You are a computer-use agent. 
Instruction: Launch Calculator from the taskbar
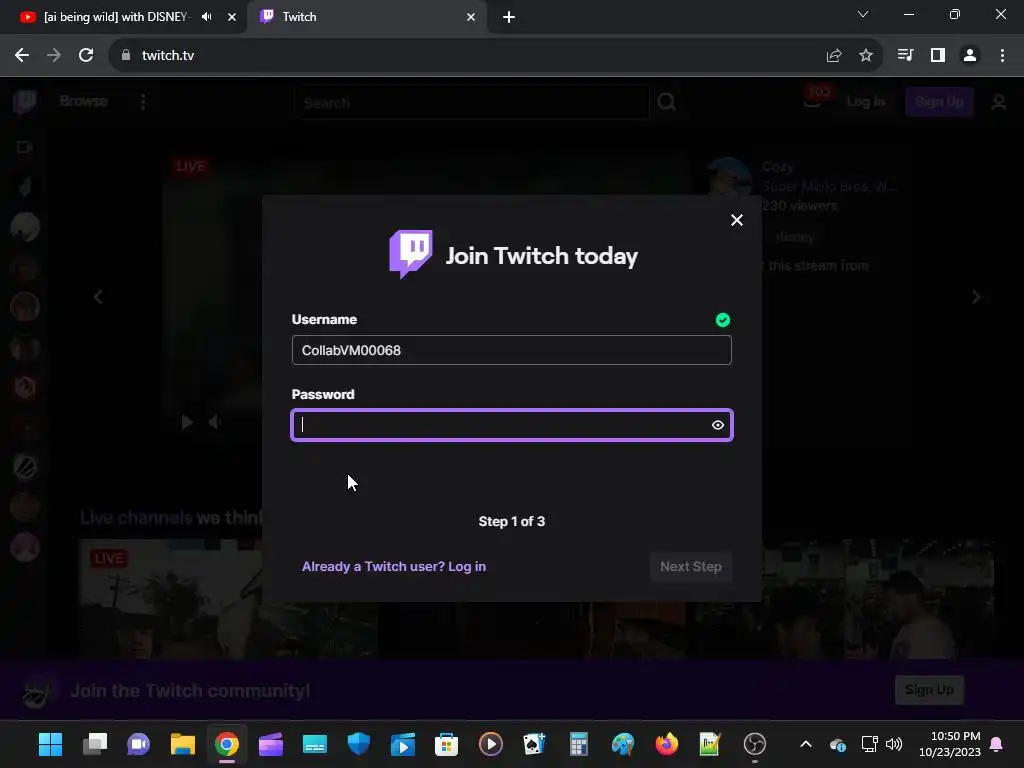(x=579, y=744)
